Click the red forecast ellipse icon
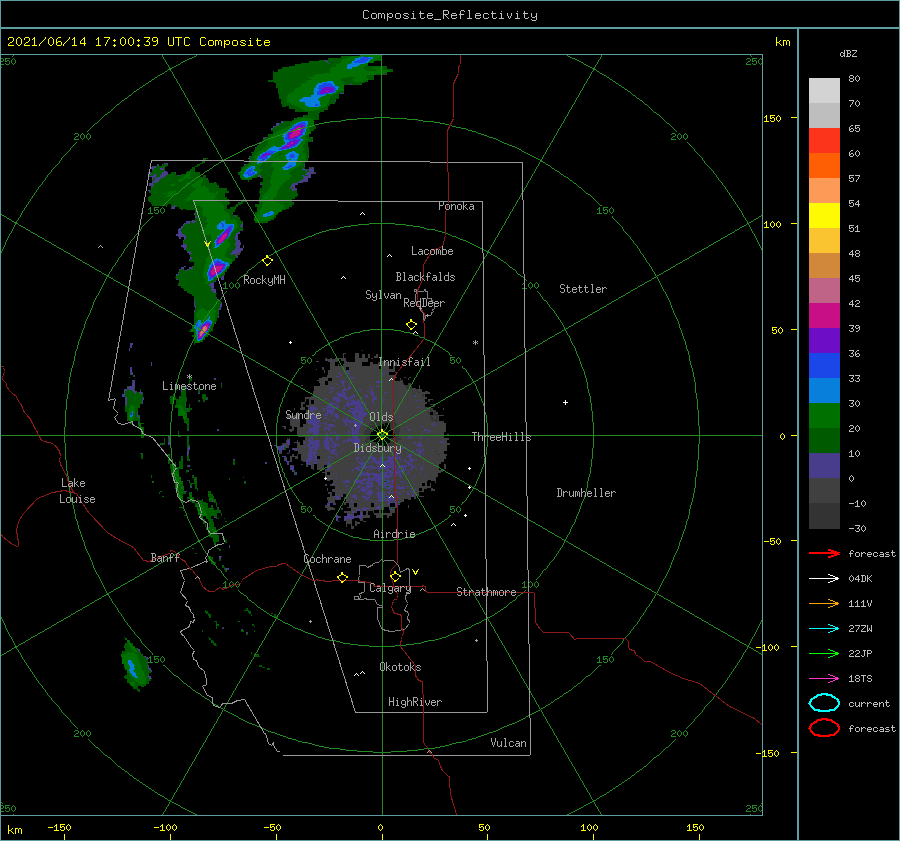Viewport: 900px width, 841px height. pyautogui.click(x=824, y=728)
